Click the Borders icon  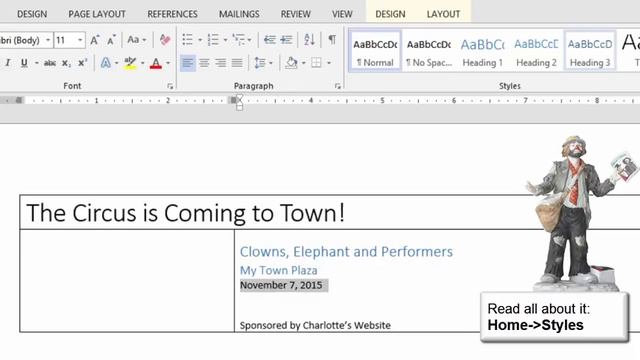pyautogui.click(x=316, y=63)
